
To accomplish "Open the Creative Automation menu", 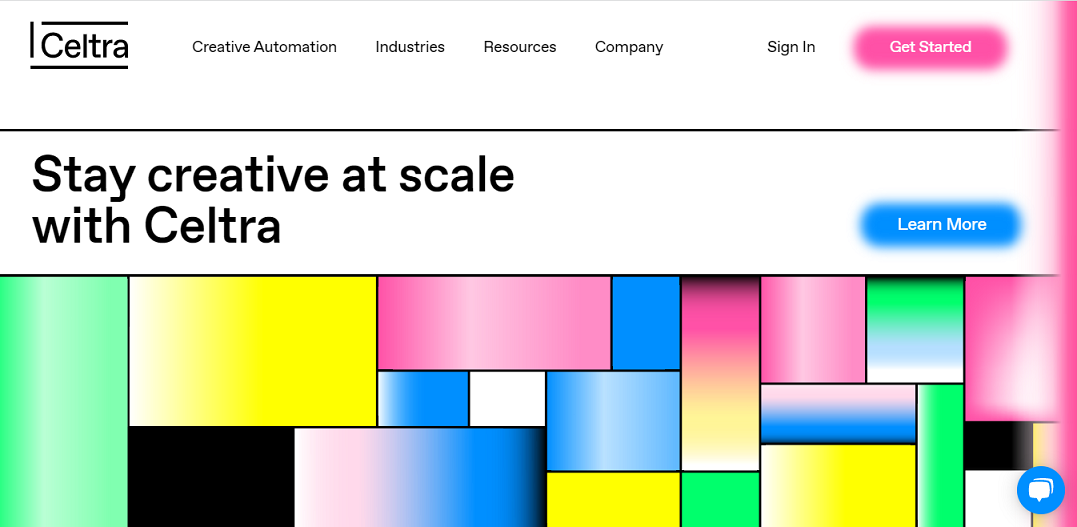I will click(x=264, y=47).
